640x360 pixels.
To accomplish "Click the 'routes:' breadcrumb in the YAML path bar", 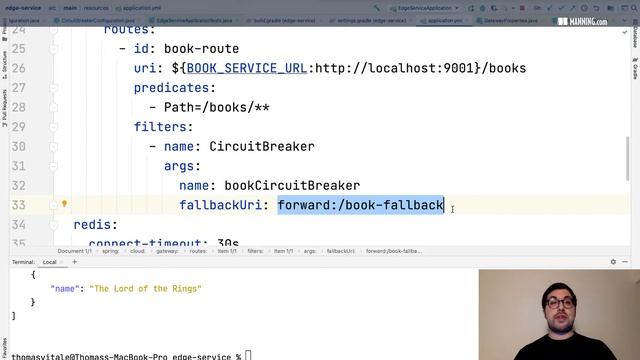I will pos(198,251).
